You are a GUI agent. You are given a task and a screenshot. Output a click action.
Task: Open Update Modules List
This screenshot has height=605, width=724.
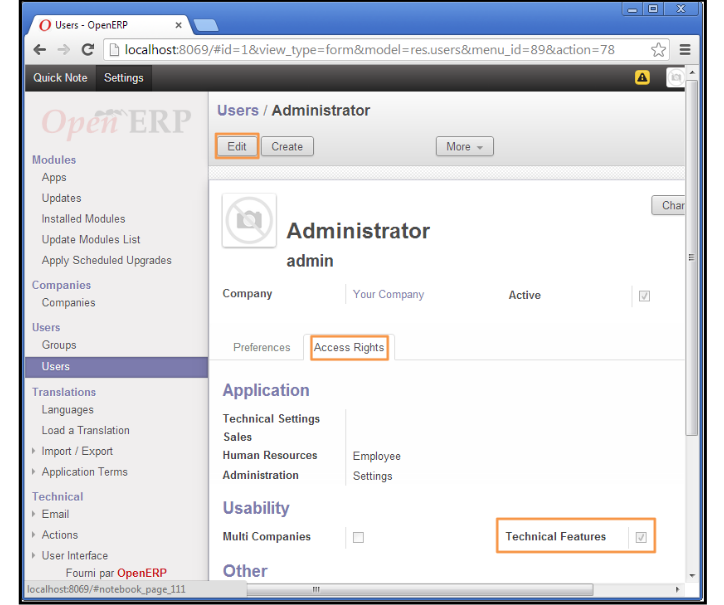tap(91, 240)
